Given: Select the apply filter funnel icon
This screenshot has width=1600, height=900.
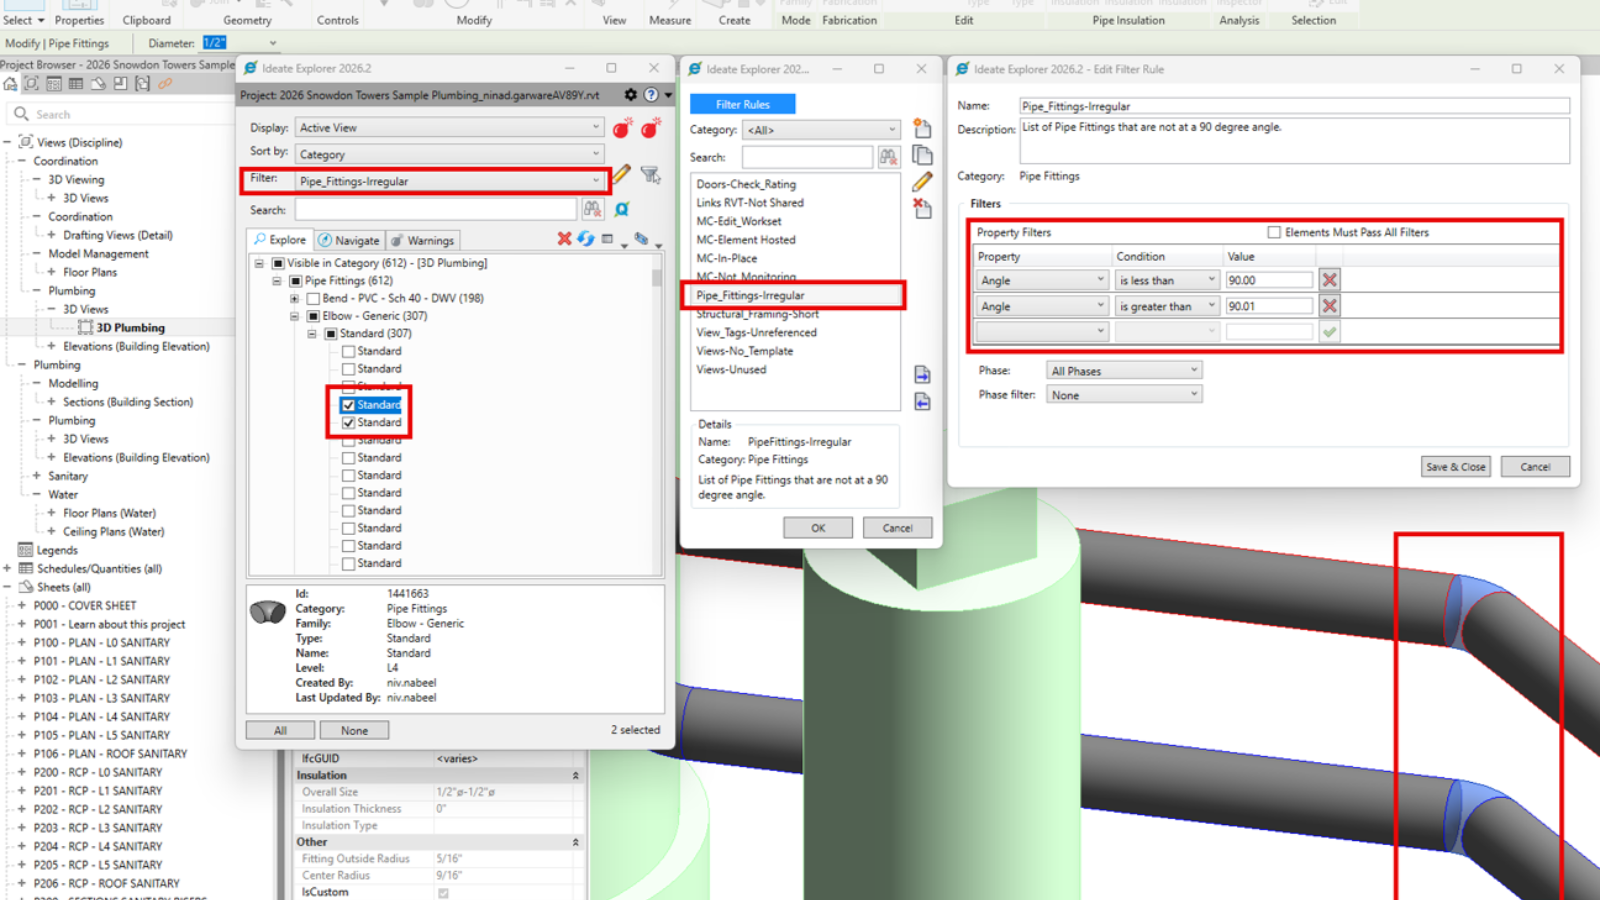Looking at the screenshot, I should click(x=650, y=175).
